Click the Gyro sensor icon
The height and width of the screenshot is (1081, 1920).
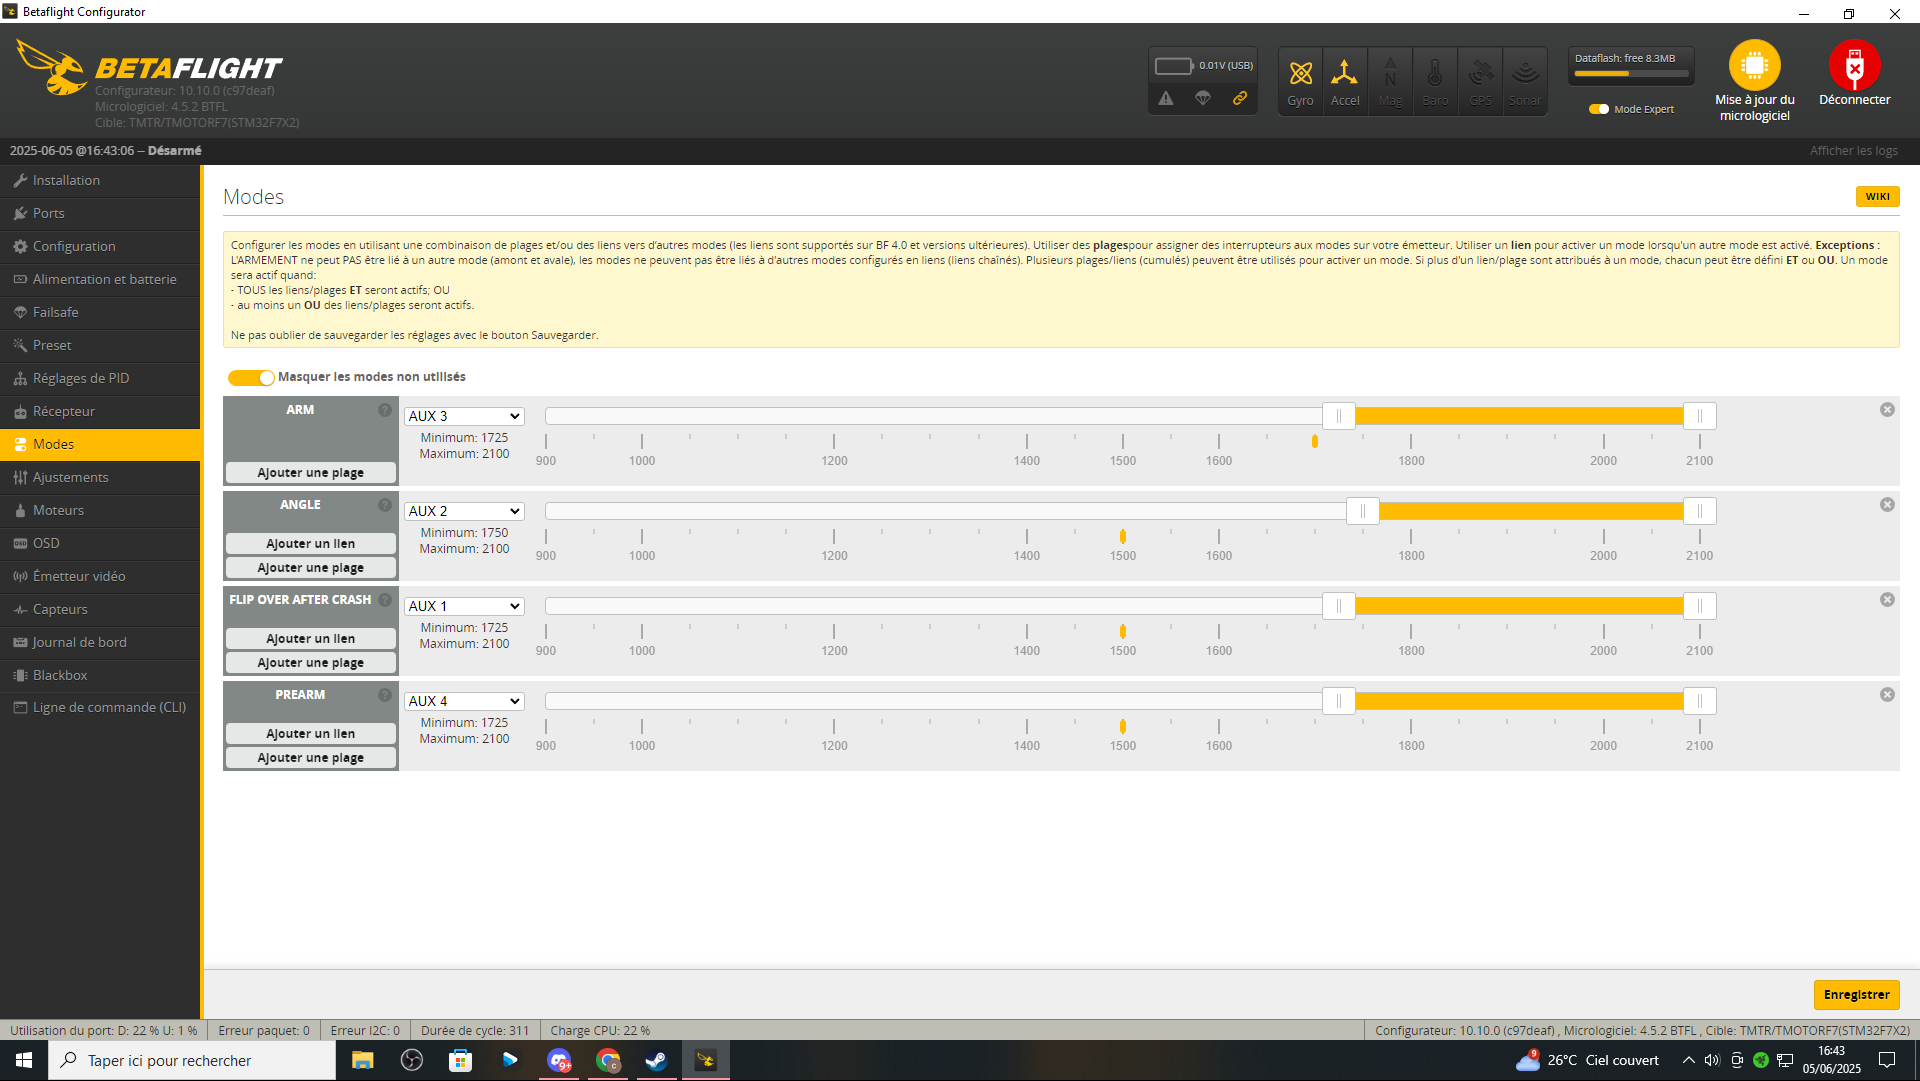click(1300, 80)
